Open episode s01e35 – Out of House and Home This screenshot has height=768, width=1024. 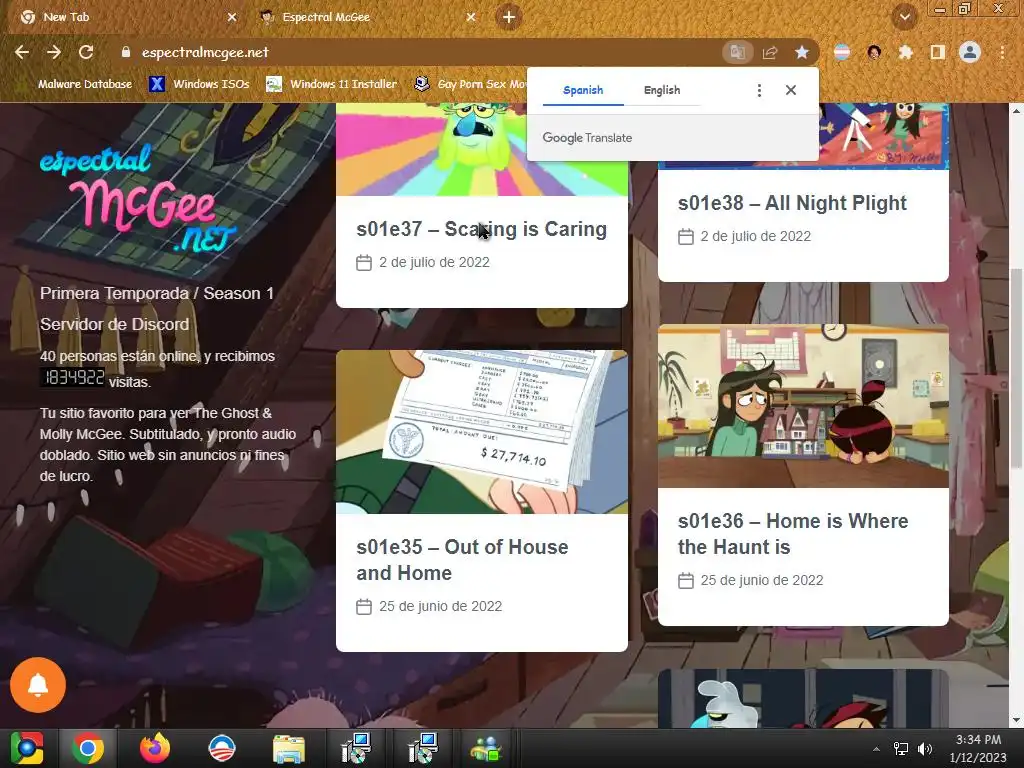pos(462,560)
